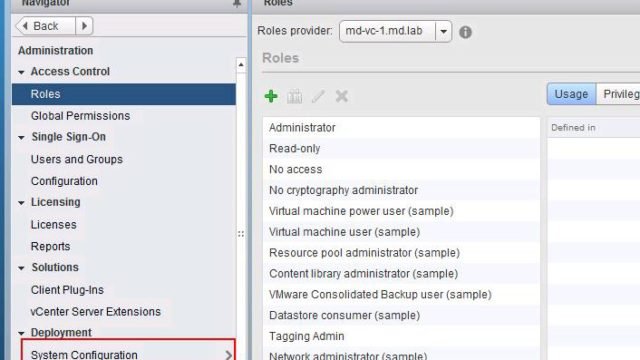Open Single Sign-On Configuration
The height and width of the screenshot is (360, 640).
click(64, 181)
